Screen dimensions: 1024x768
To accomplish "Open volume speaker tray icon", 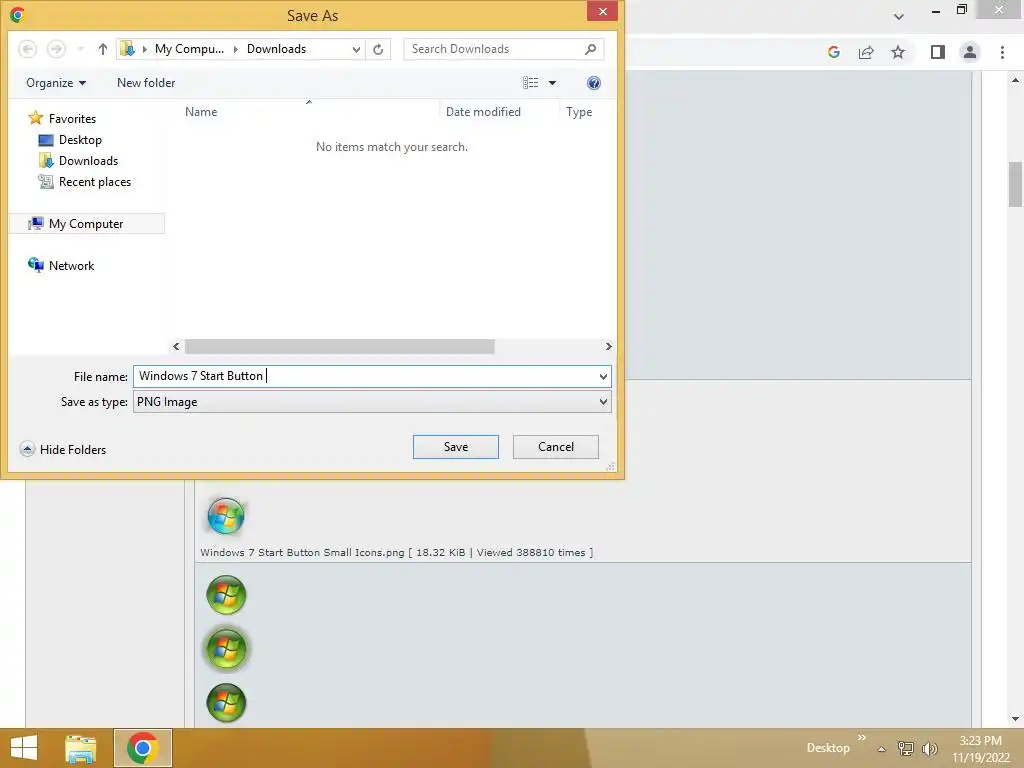I will pyautogui.click(x=930, y=748).
